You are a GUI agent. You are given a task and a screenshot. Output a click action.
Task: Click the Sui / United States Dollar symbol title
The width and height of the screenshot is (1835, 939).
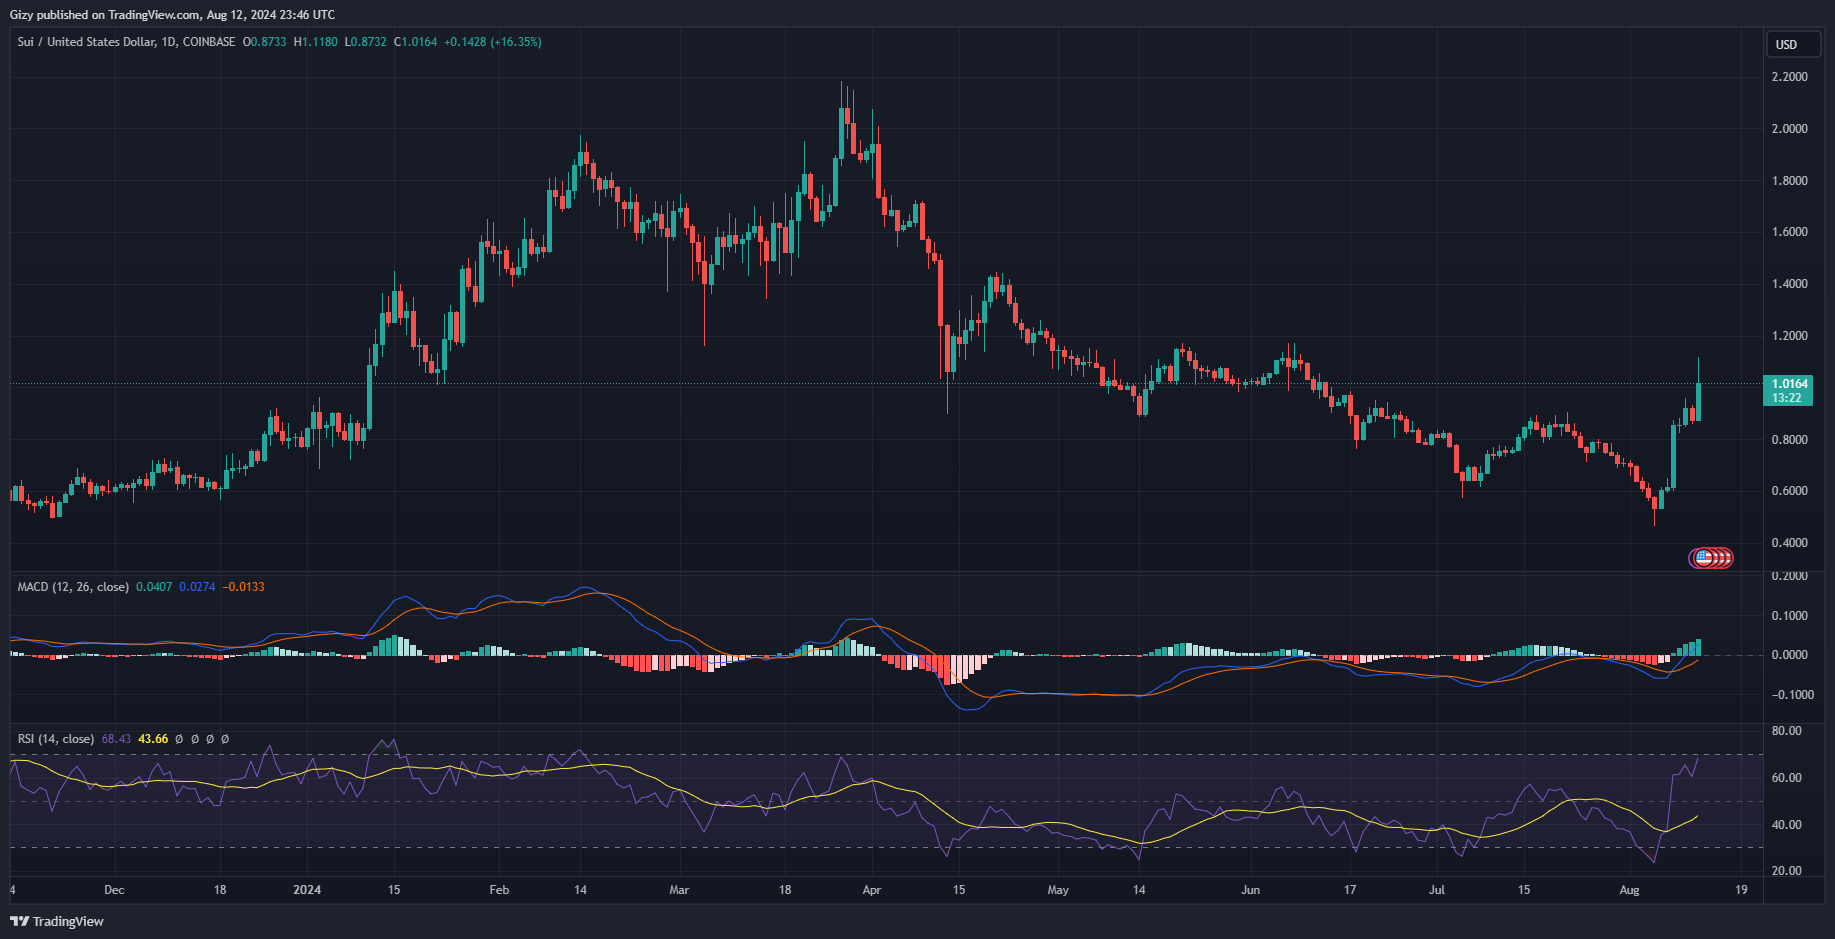tap(127, 42)
